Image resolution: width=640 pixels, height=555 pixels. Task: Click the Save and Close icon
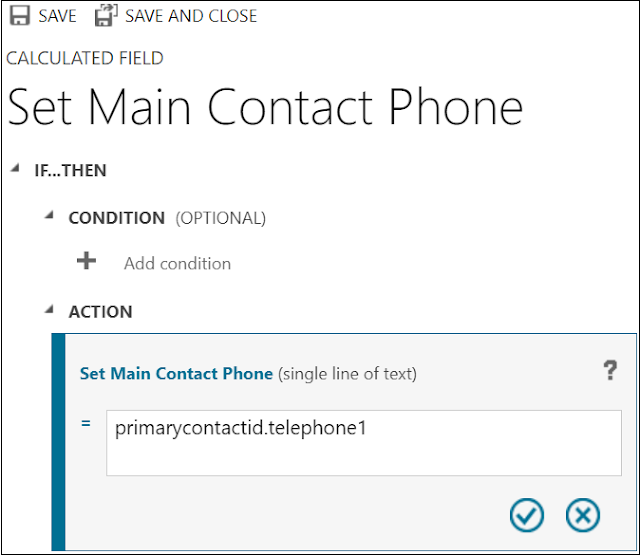point(106,16)
